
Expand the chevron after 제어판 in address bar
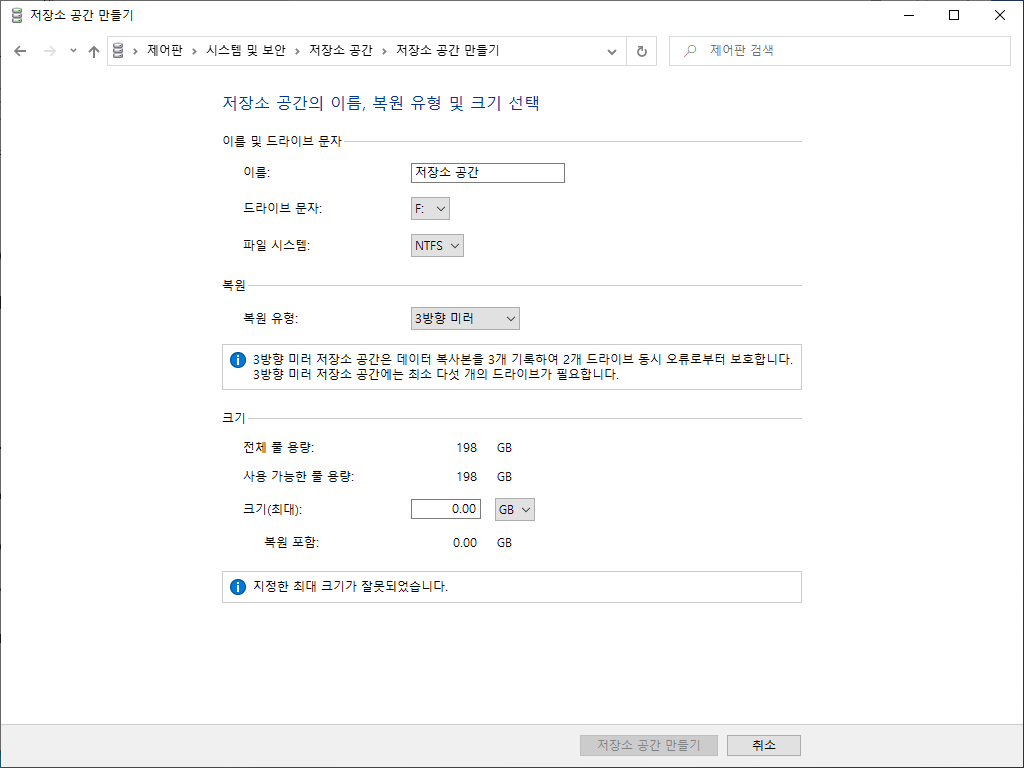click(195, 51)
